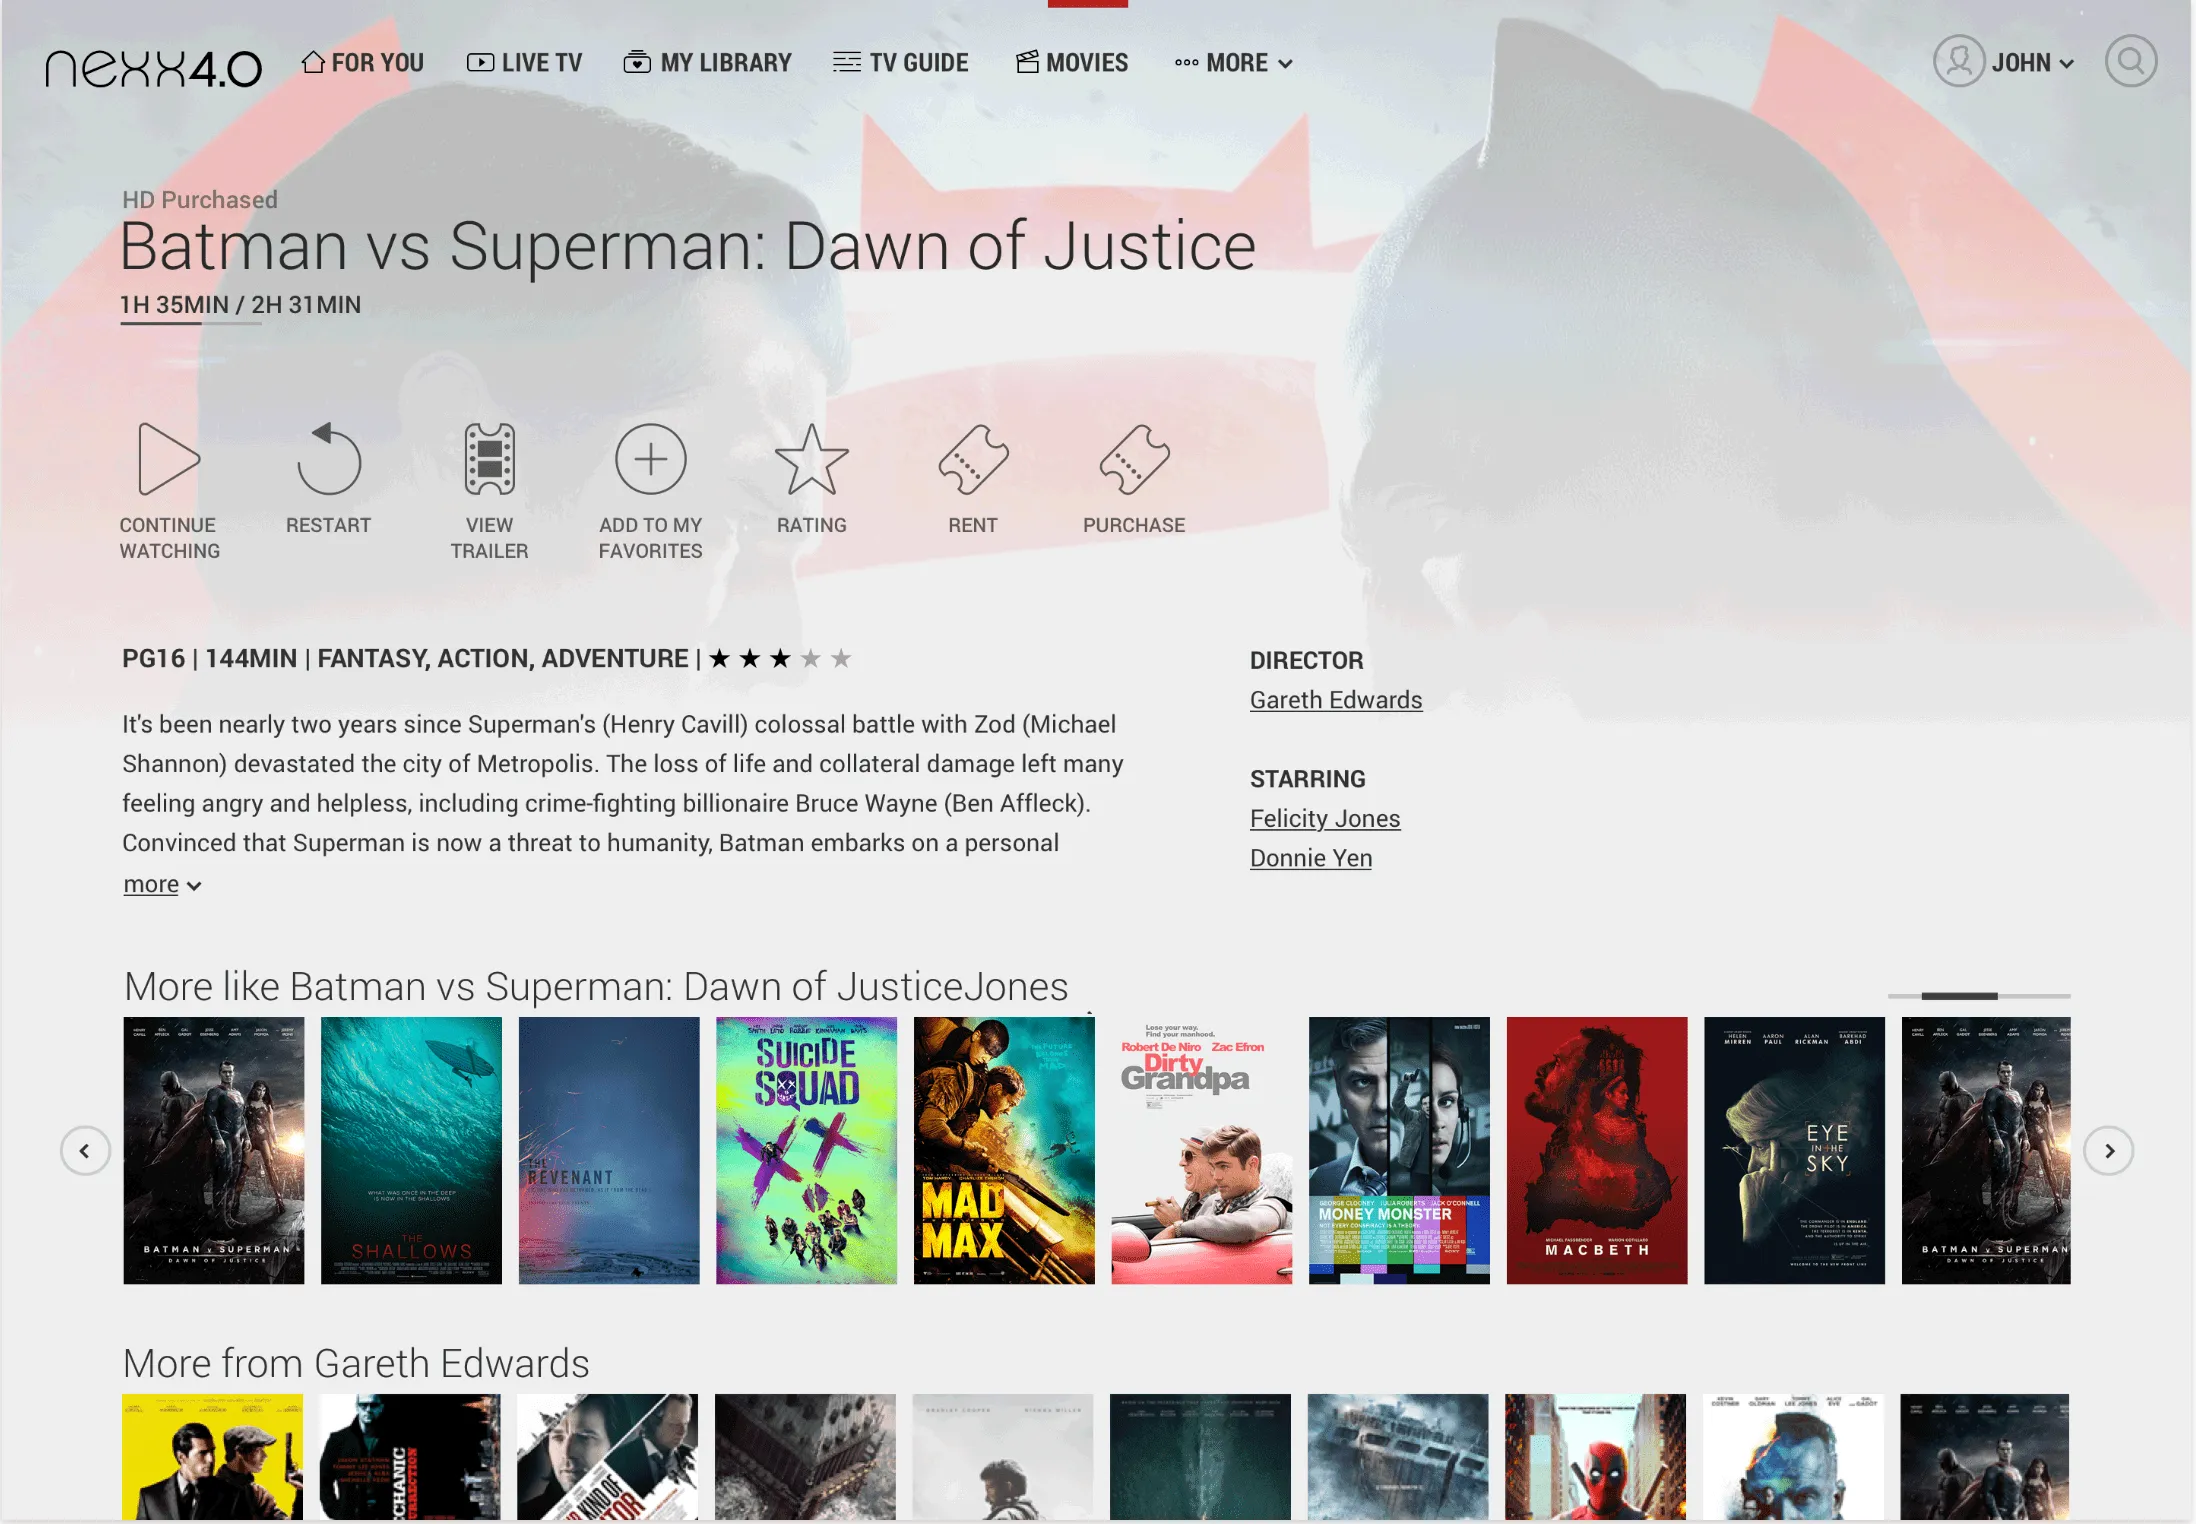Click the search magnifier icon
Viewport: 2196px width, 1524px height.
pyautogui.click(x=2130, y=61)
